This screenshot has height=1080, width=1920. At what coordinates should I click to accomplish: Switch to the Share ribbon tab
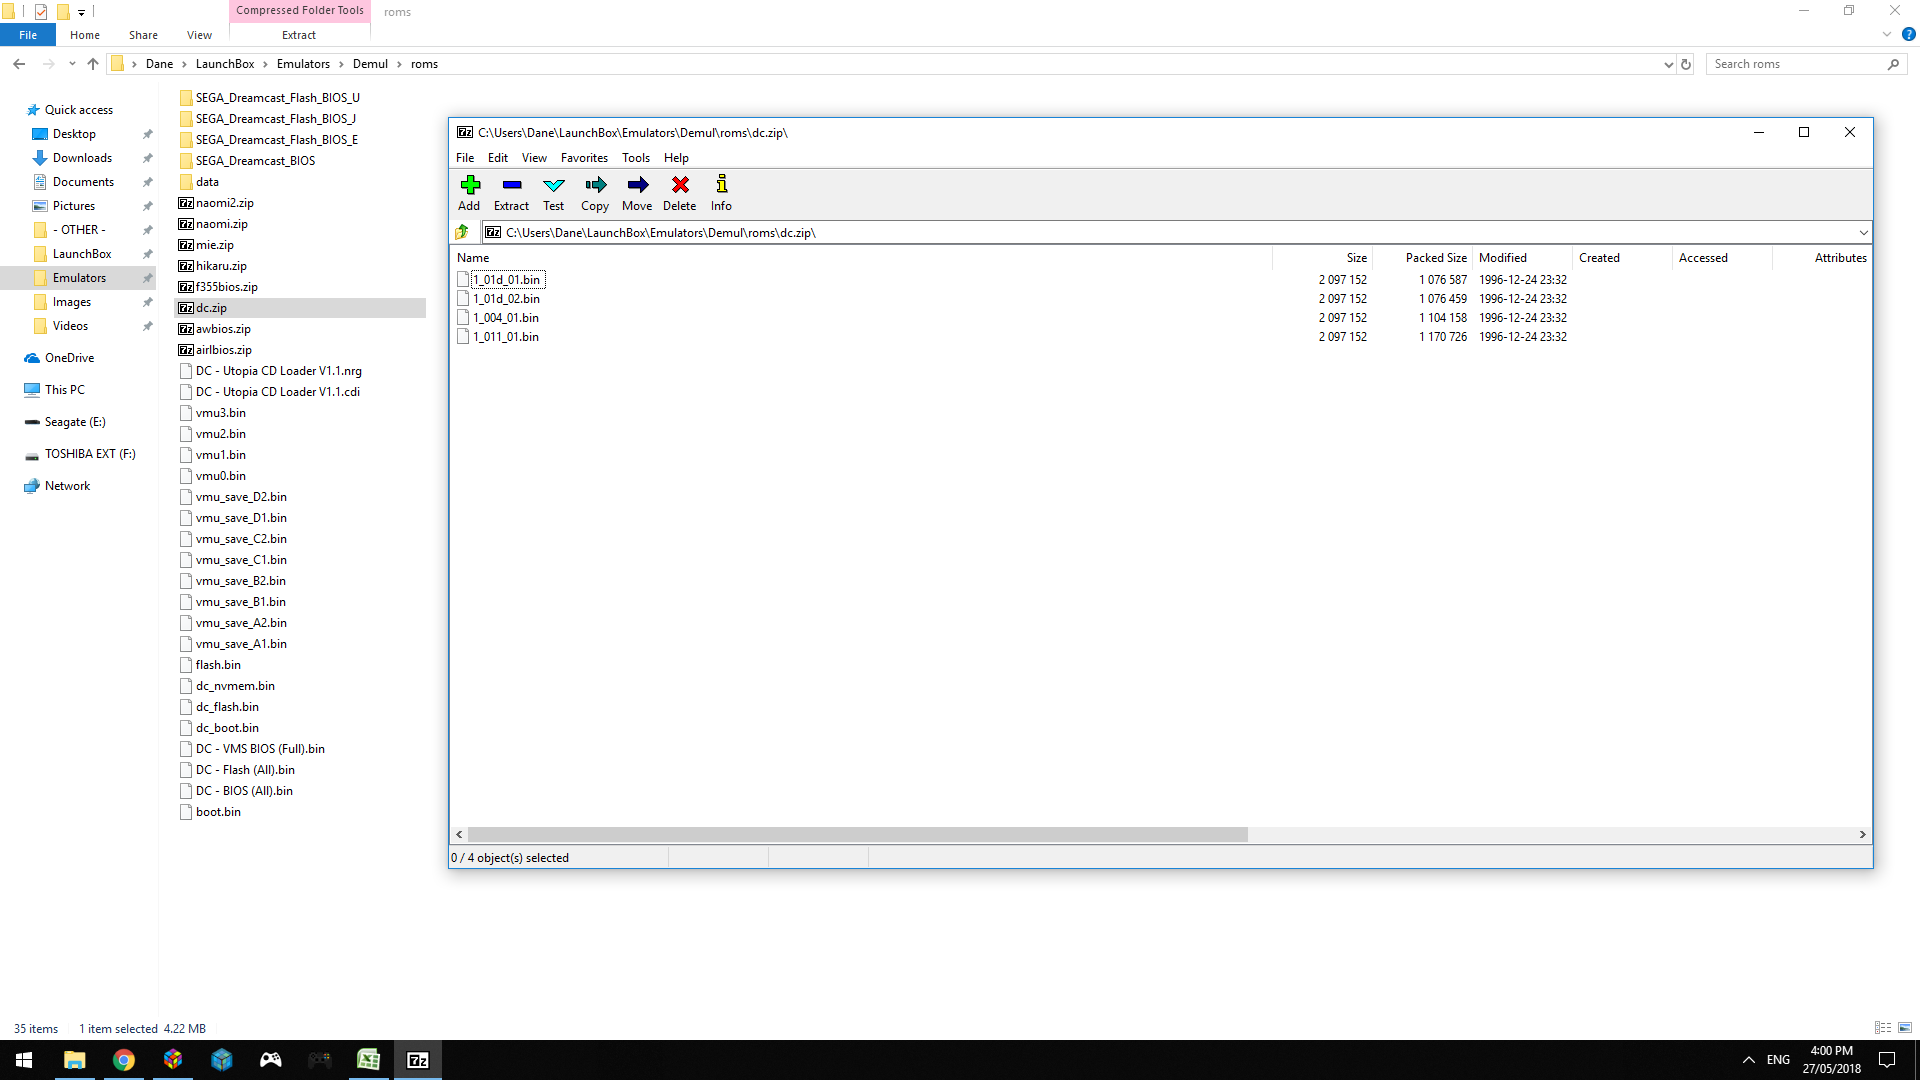[x=143, y=35]
